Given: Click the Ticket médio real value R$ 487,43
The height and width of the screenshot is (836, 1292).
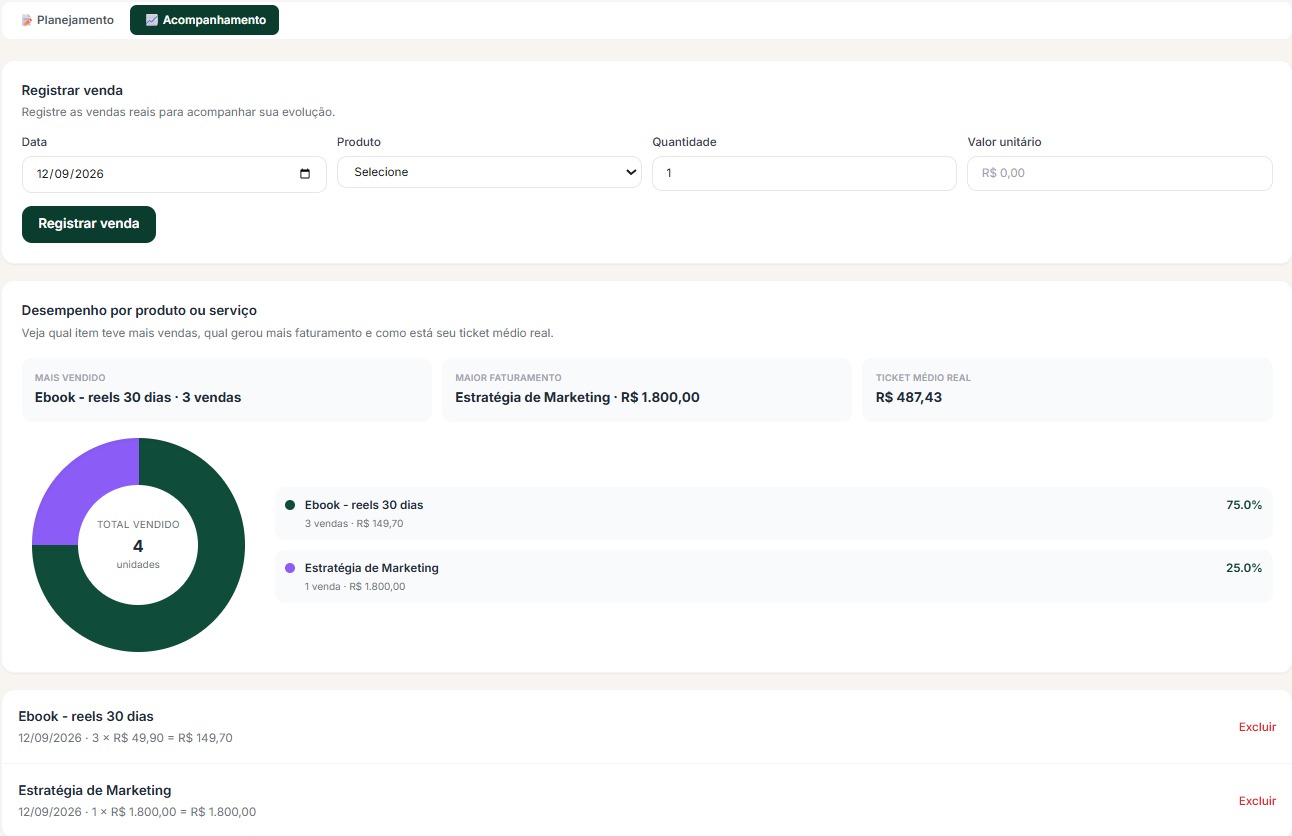Looking at the screenshot, I should [909, 397].
